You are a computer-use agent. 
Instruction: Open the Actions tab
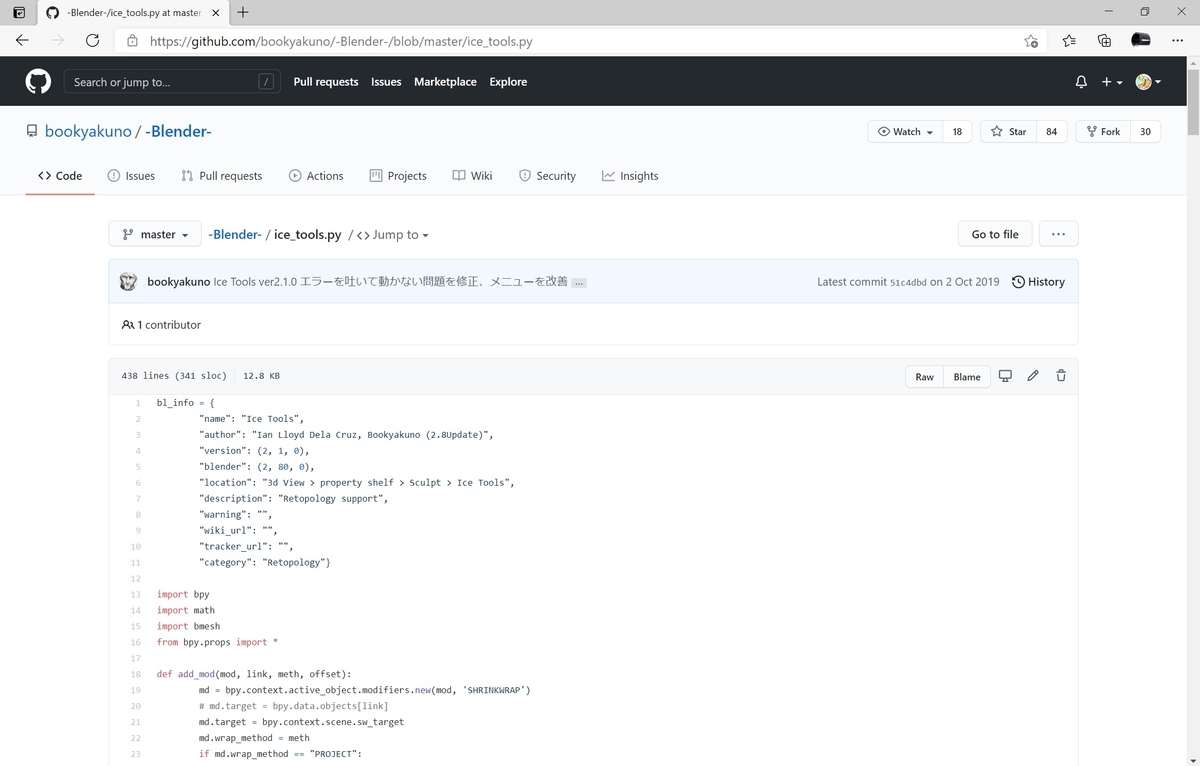pyautogui.click(x=316, y=176)
